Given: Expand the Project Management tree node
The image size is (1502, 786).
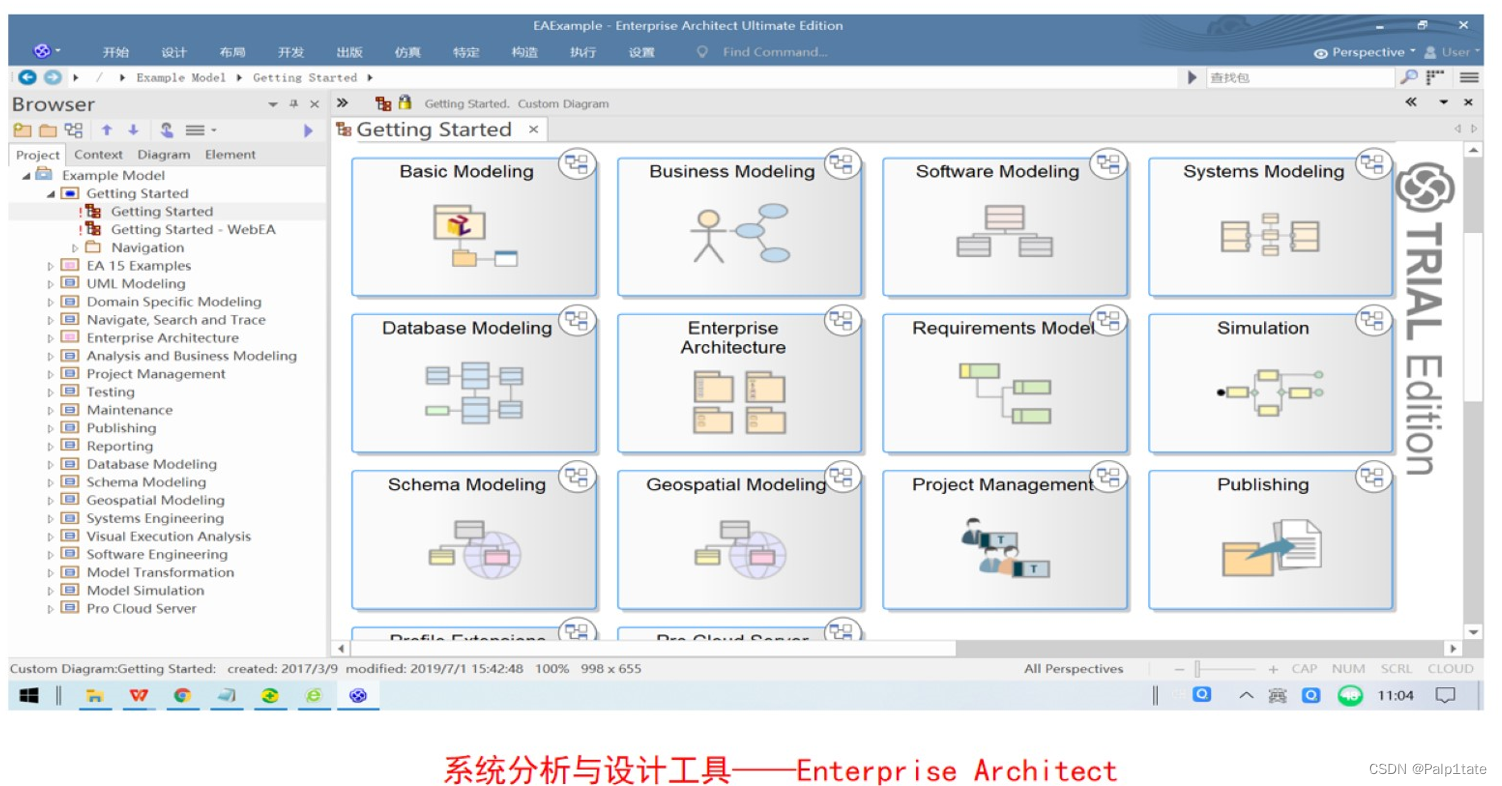Looking at the screenshot, I should click(51, 374).
